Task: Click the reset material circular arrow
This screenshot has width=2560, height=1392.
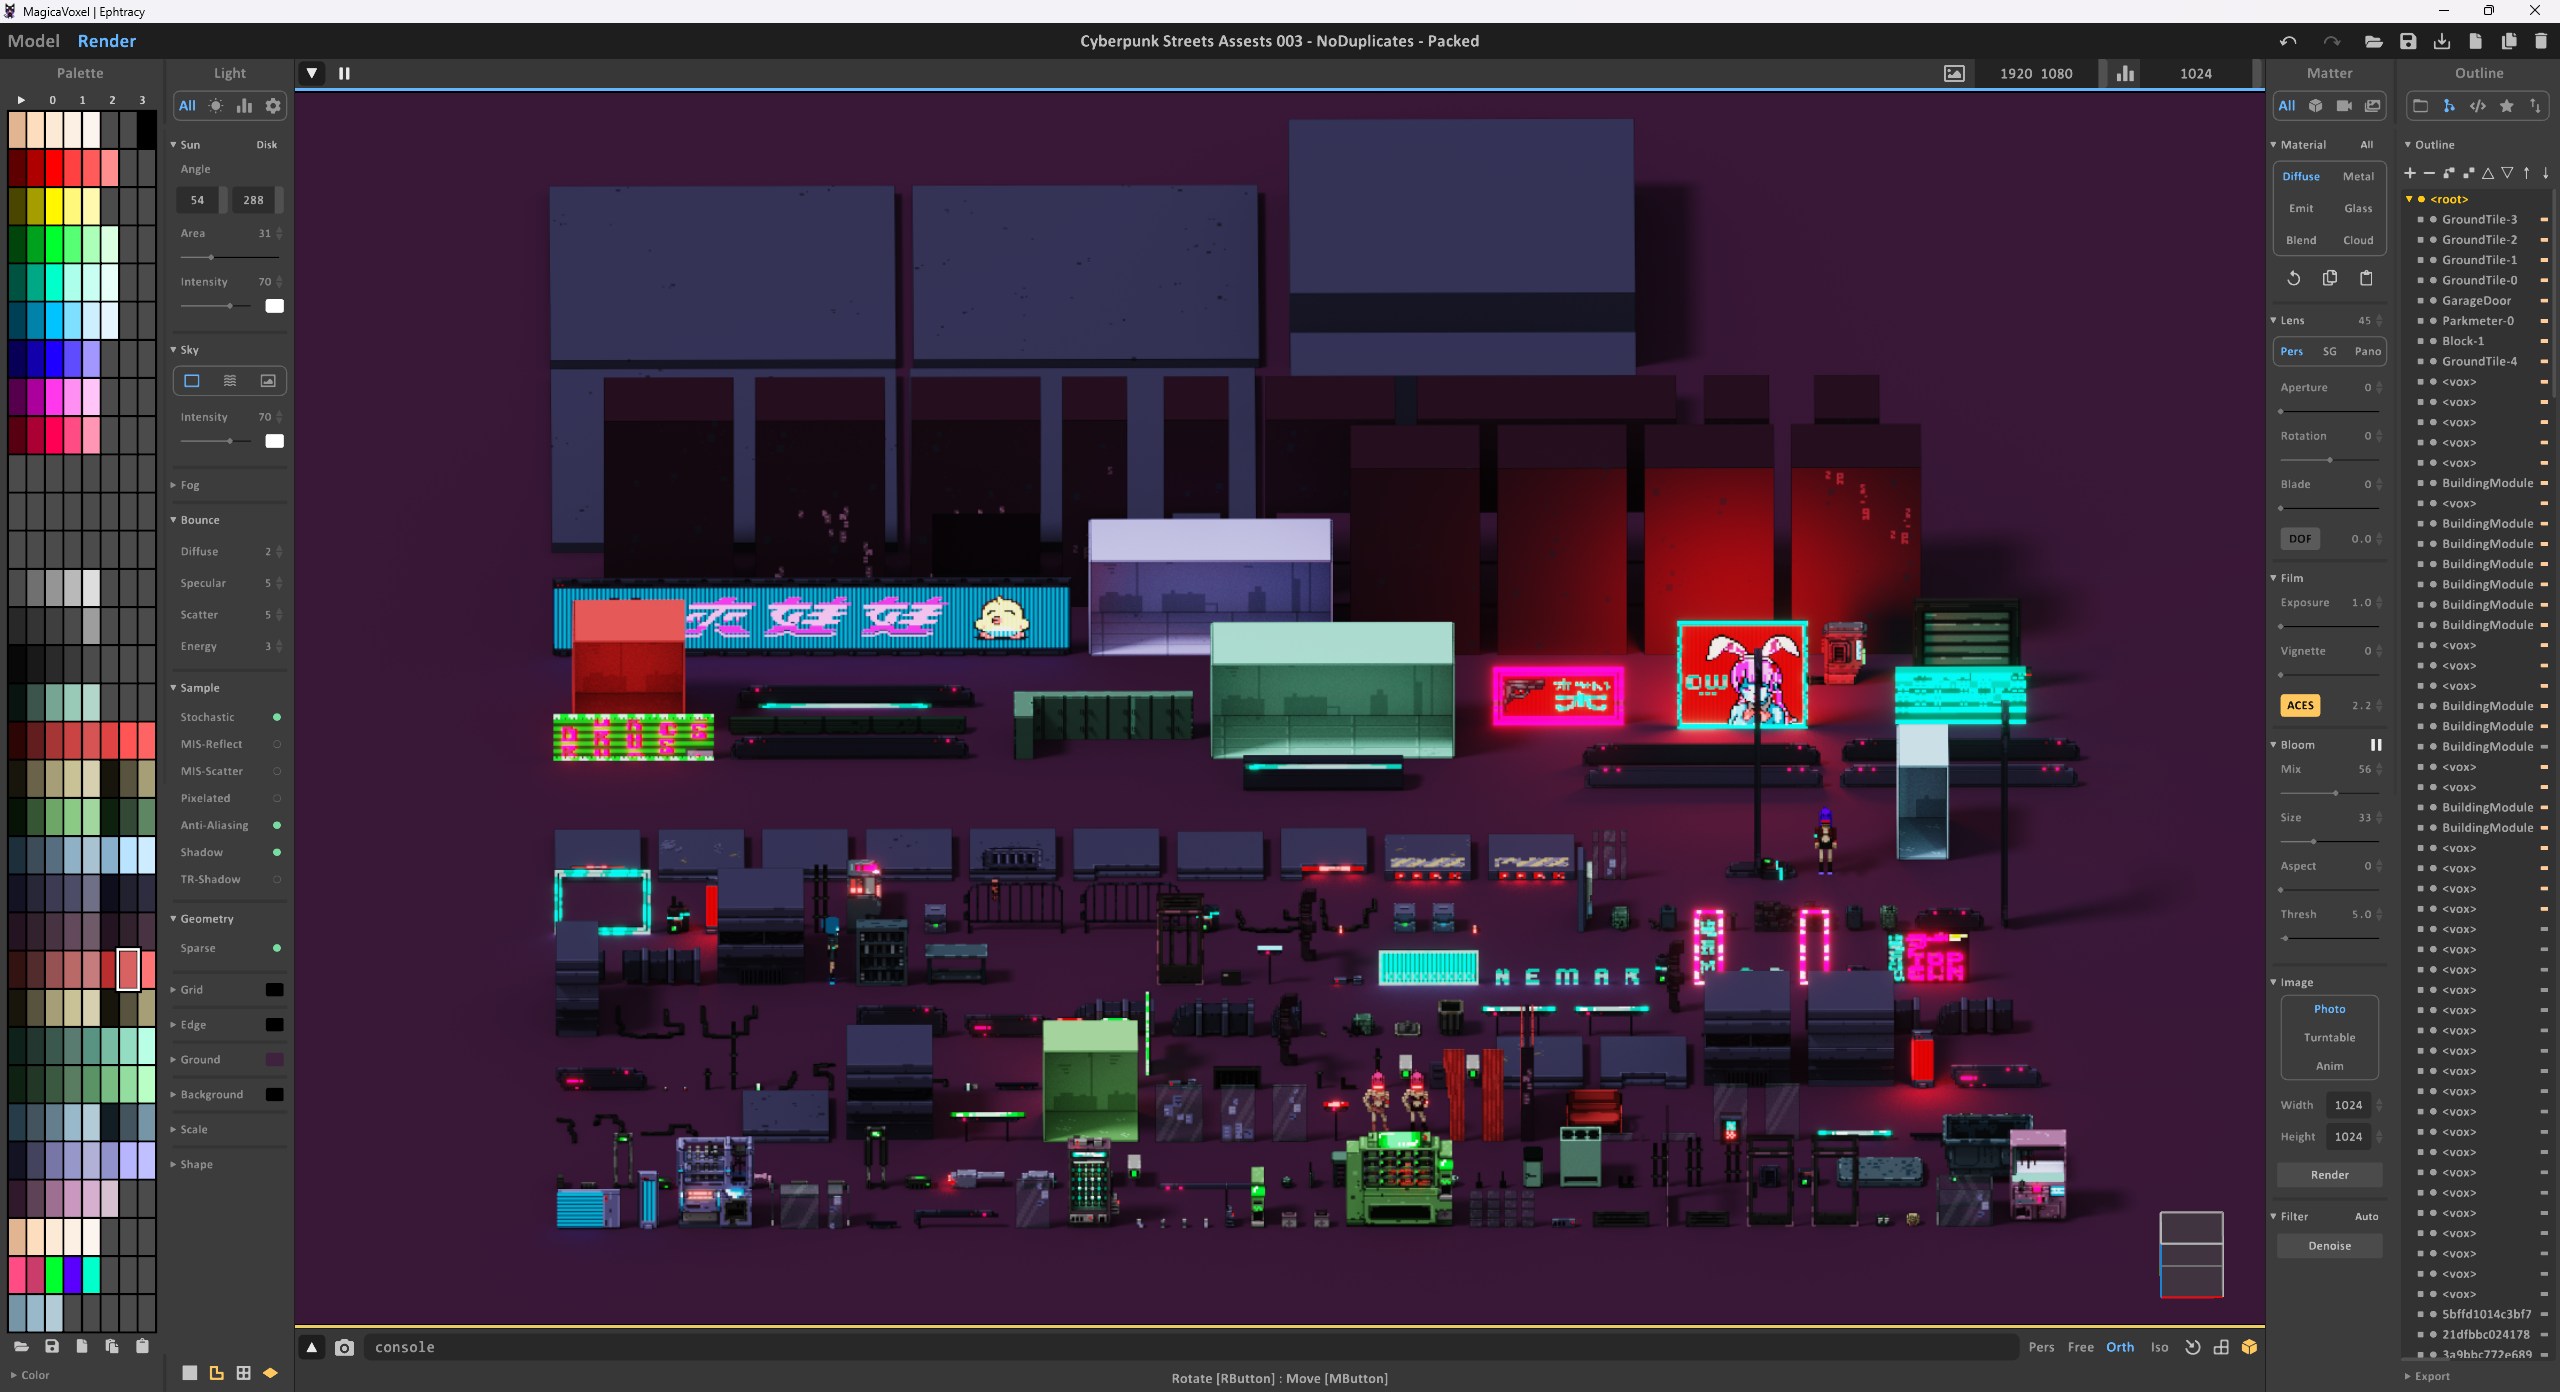Action: coord(2294,278)
